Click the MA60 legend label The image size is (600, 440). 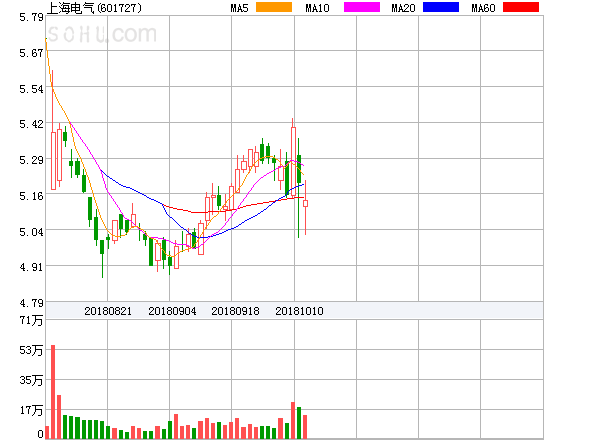click(483, 8)
